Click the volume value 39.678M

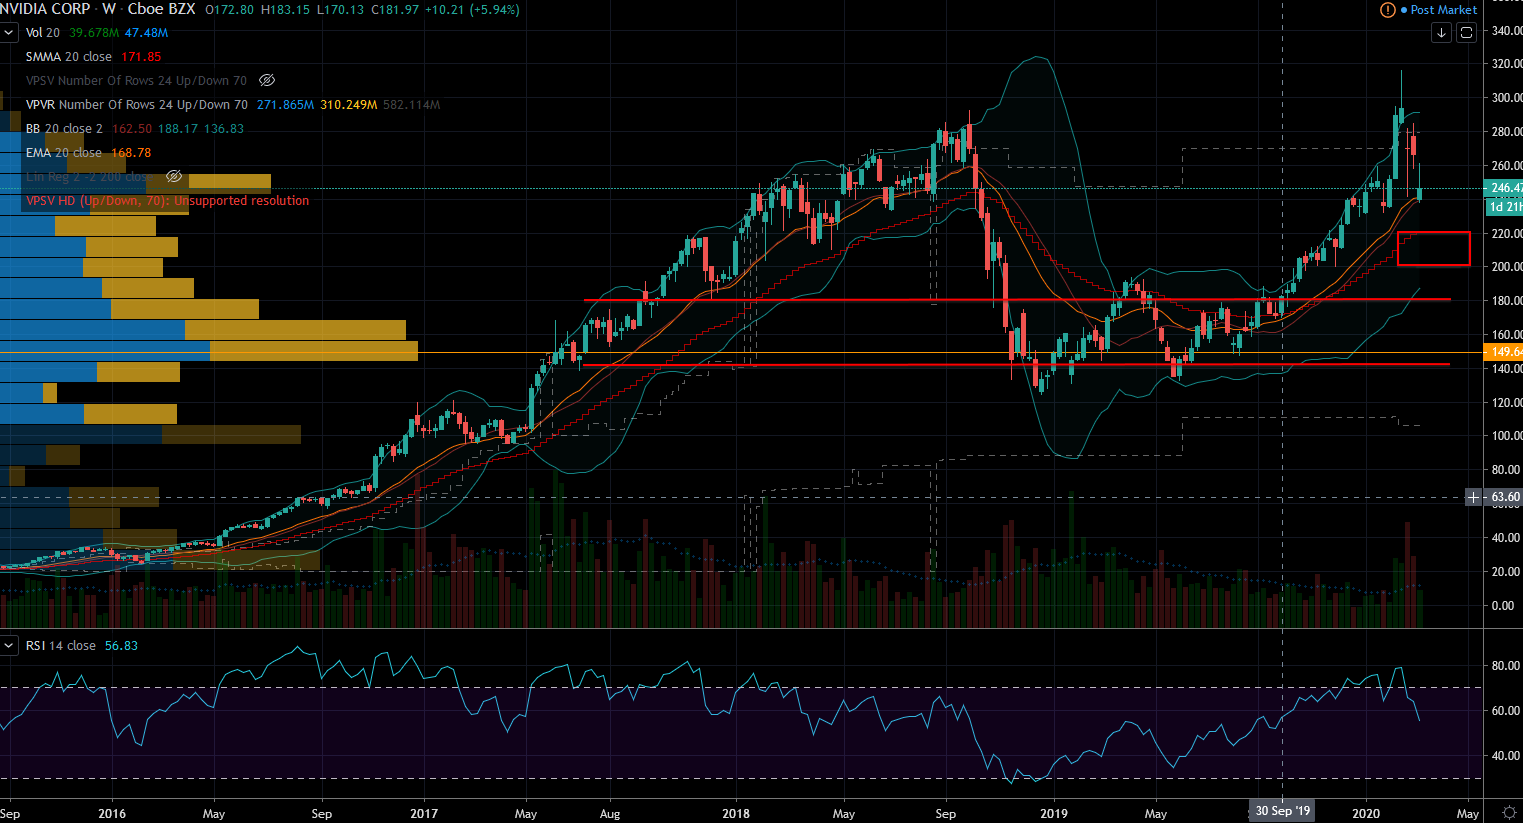[x=93, y=33]
